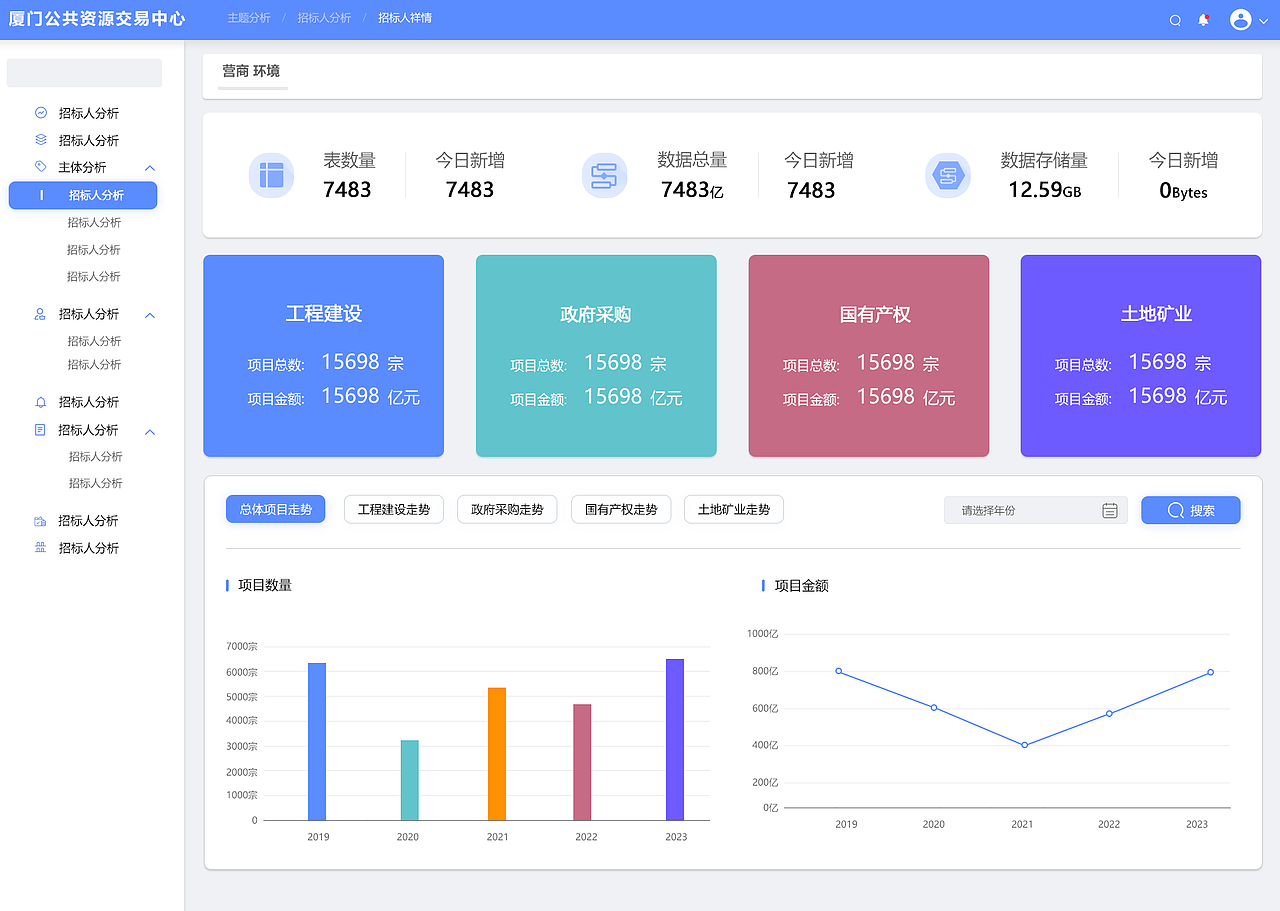
Task: Select the 工程建设走势 tab
Action: 394,509
